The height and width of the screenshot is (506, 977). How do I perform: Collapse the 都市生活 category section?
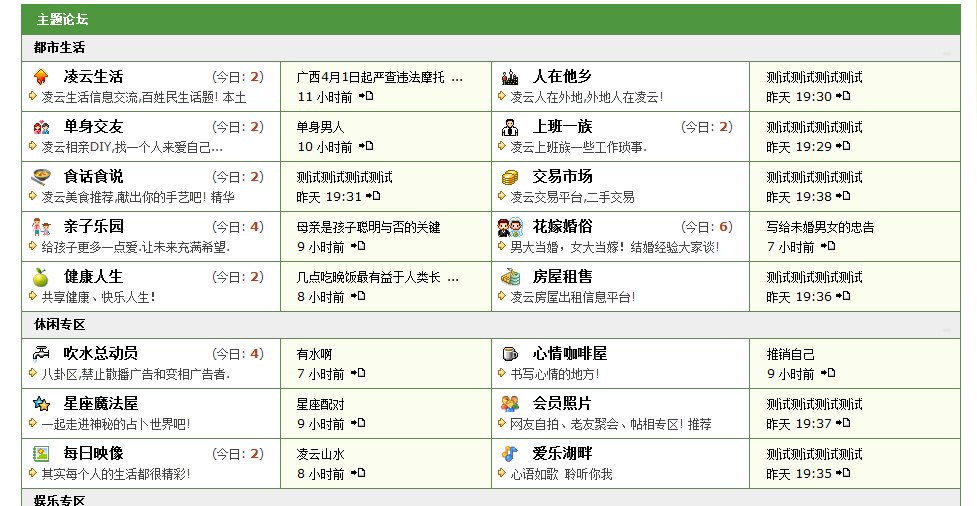click(946, 53)
